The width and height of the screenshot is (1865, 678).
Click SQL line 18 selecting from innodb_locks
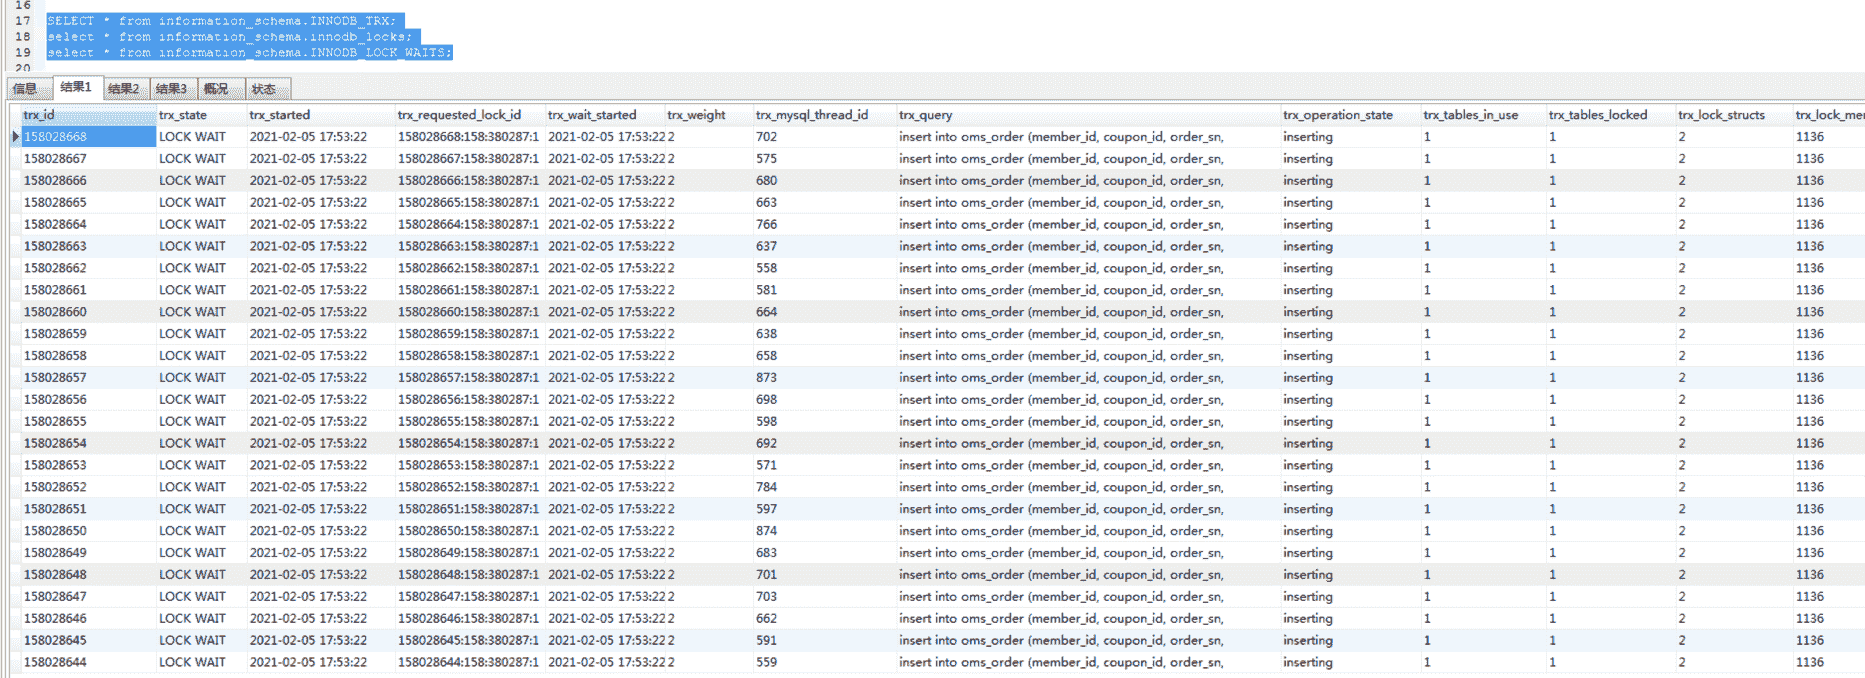point(229,37)
